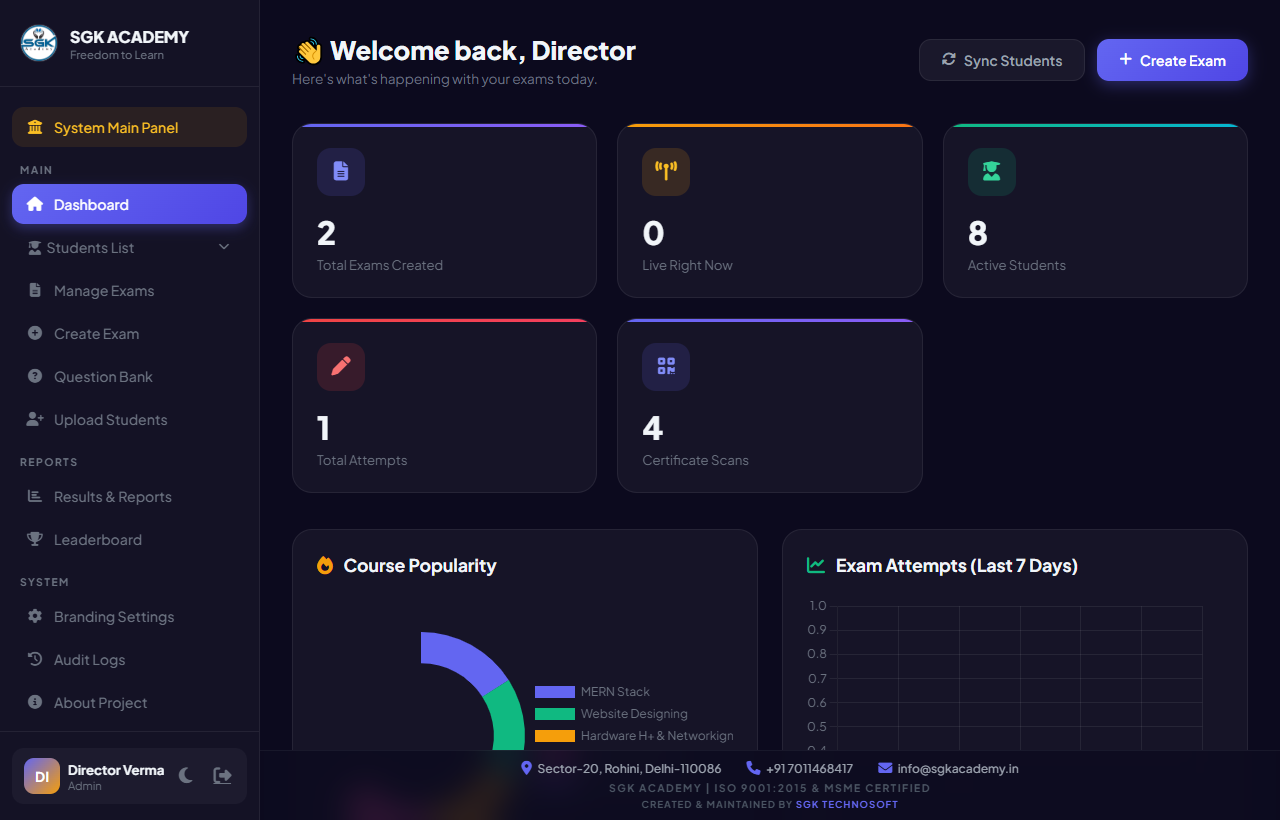Click the info@sgkacademy.in email address

point(958,769)
